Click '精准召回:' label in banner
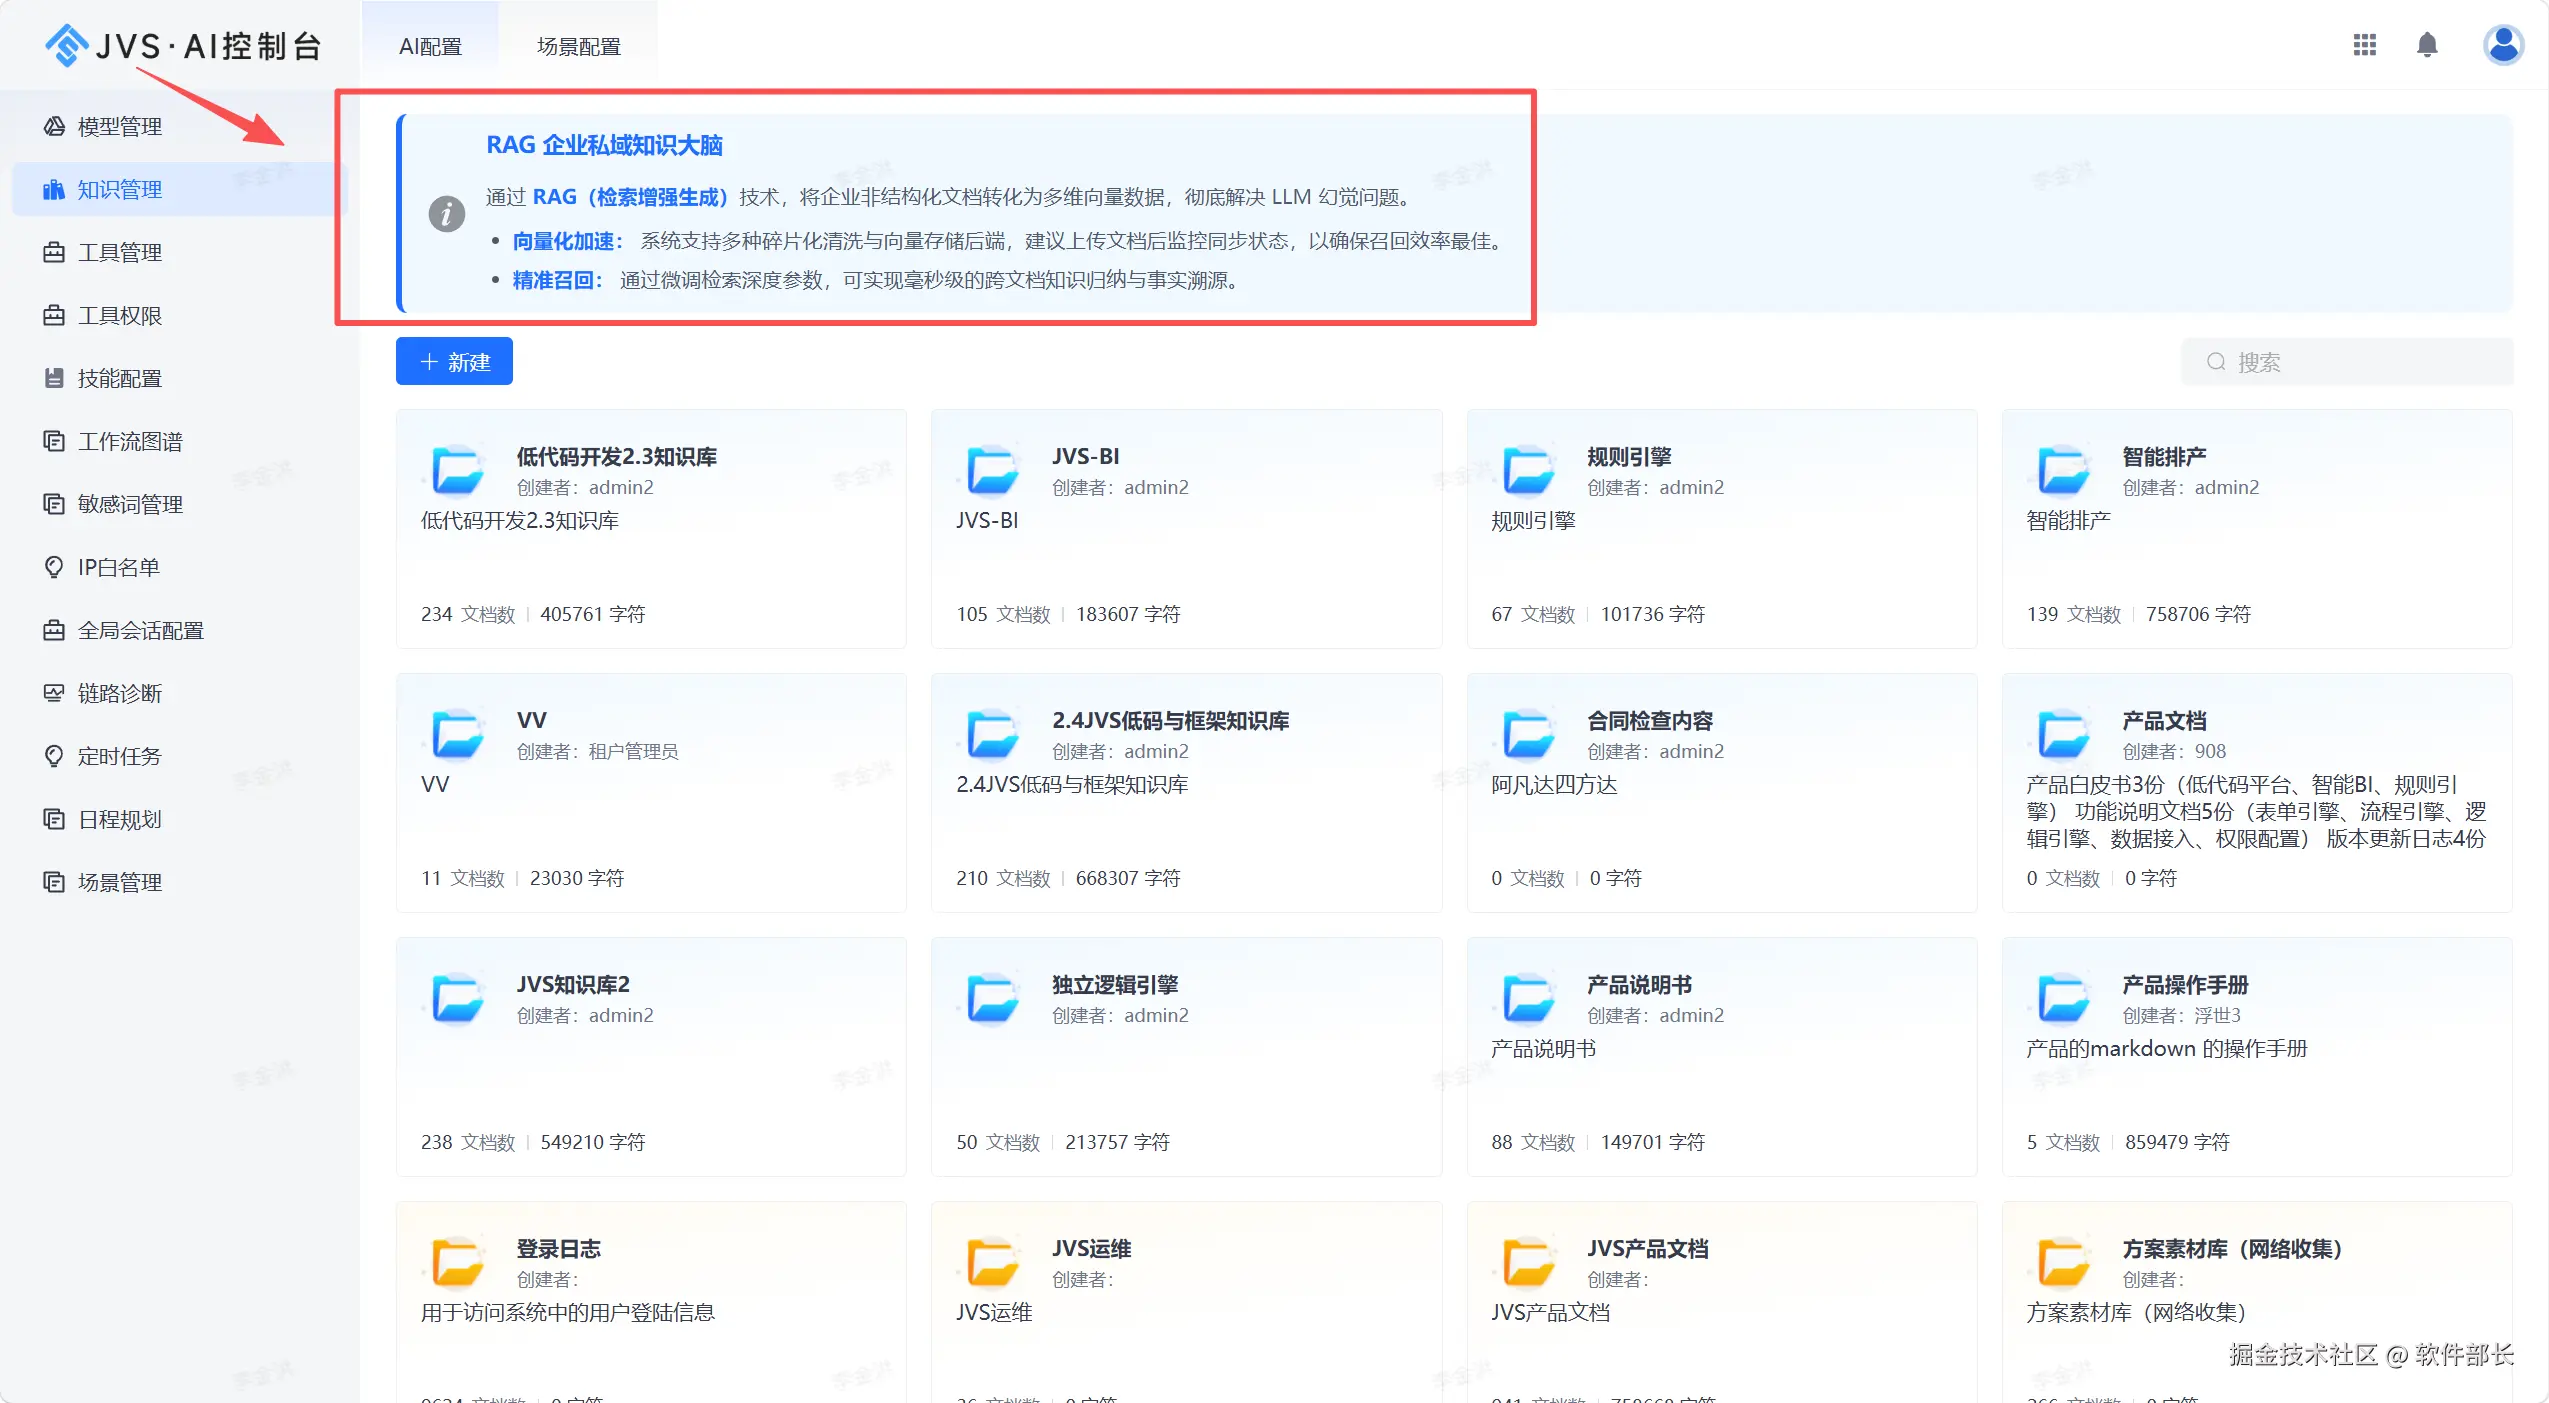Viewport: 2549px width, 1403px height. pos(558,280)
